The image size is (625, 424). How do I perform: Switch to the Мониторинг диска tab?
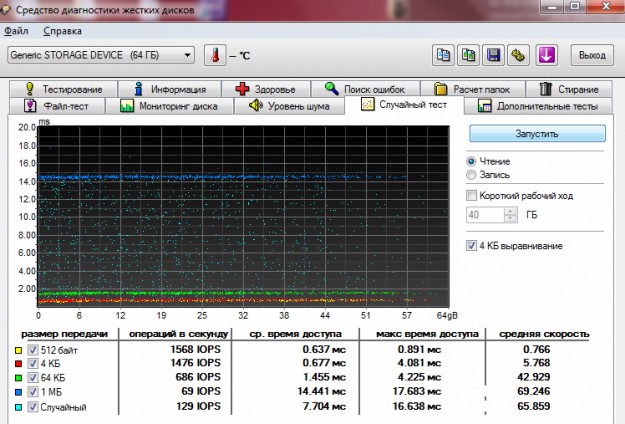point(169,106)
